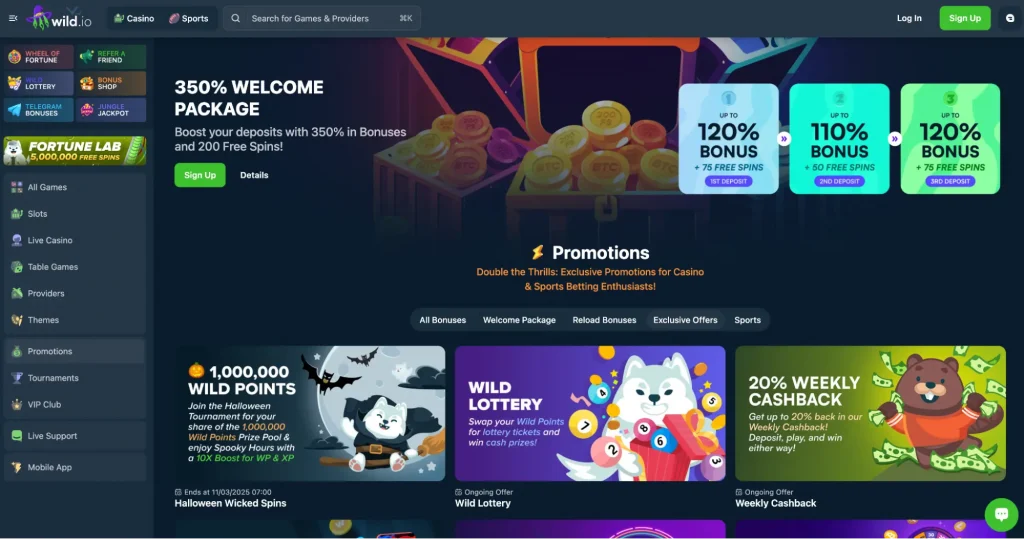Open the Wheel of Fortune tile
Viewport: 1024px width, 539px height.
39,57
